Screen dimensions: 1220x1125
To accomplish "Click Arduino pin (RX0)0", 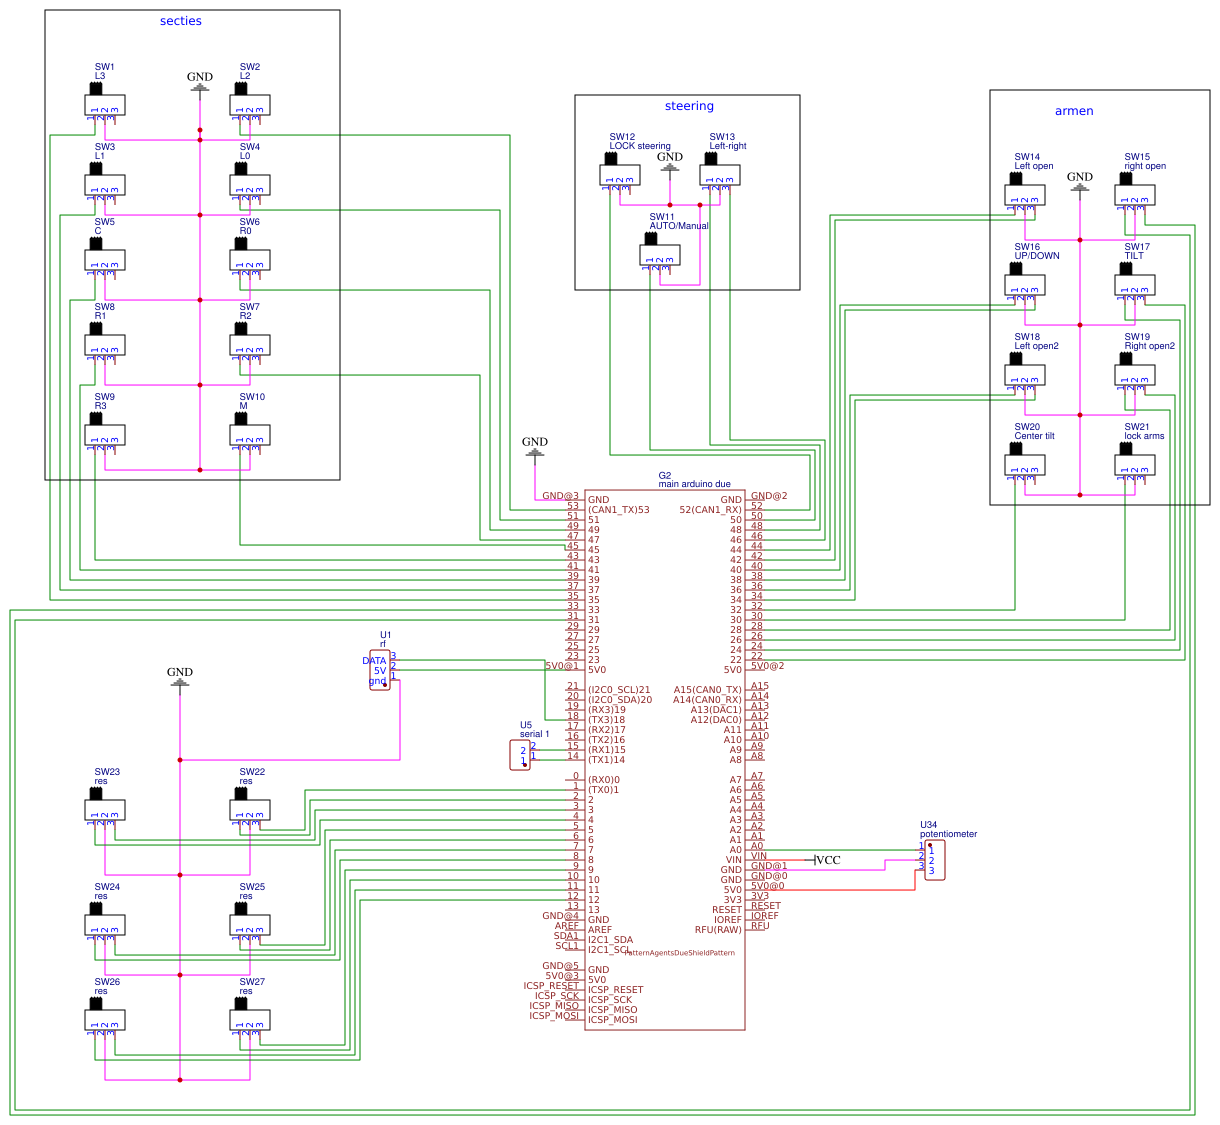I will [604, 780].
